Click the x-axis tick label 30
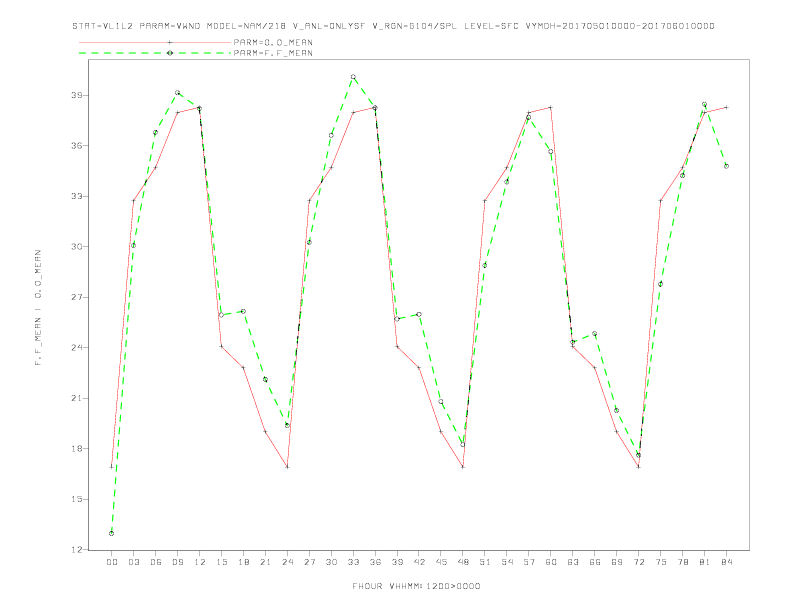Viewport: 792px width, 612px height. (x=331, y=562)
